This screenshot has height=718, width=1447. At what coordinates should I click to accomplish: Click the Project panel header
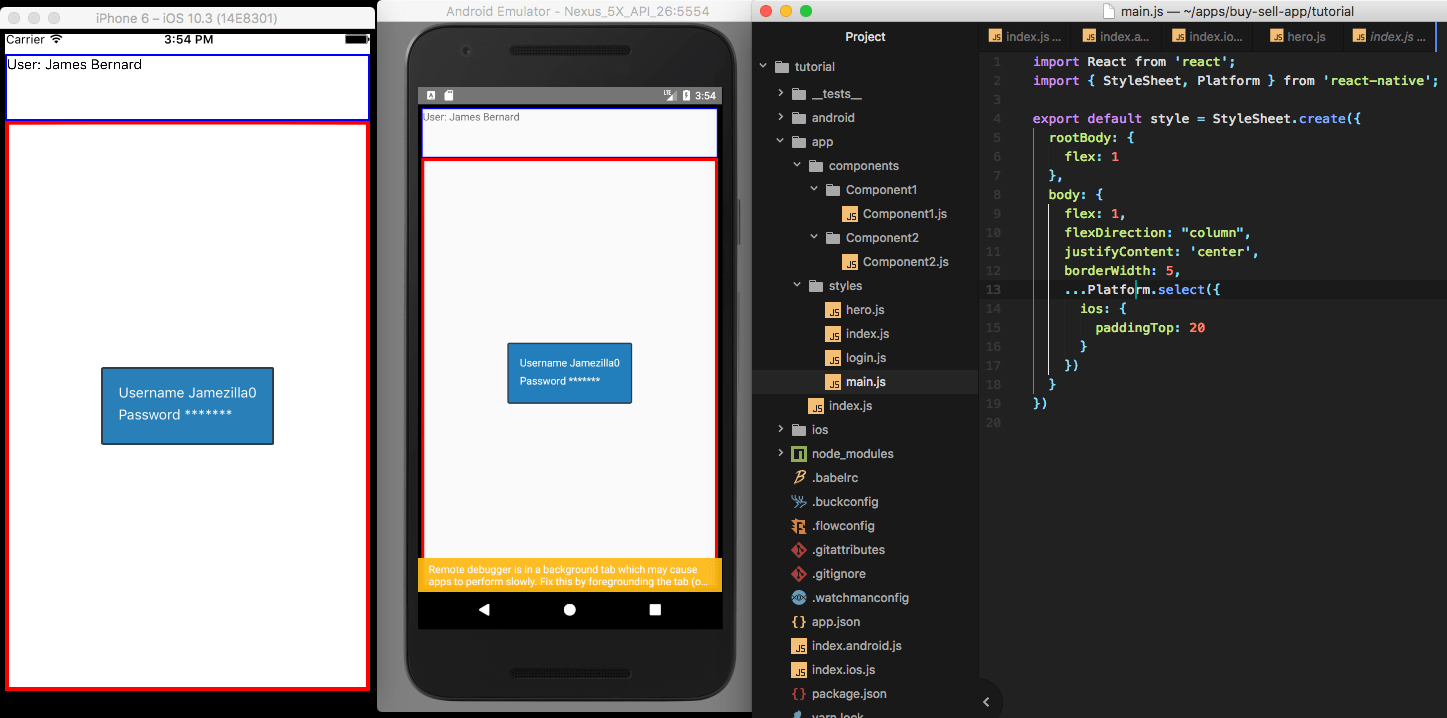pyautogui.click(x=865, y=37)
